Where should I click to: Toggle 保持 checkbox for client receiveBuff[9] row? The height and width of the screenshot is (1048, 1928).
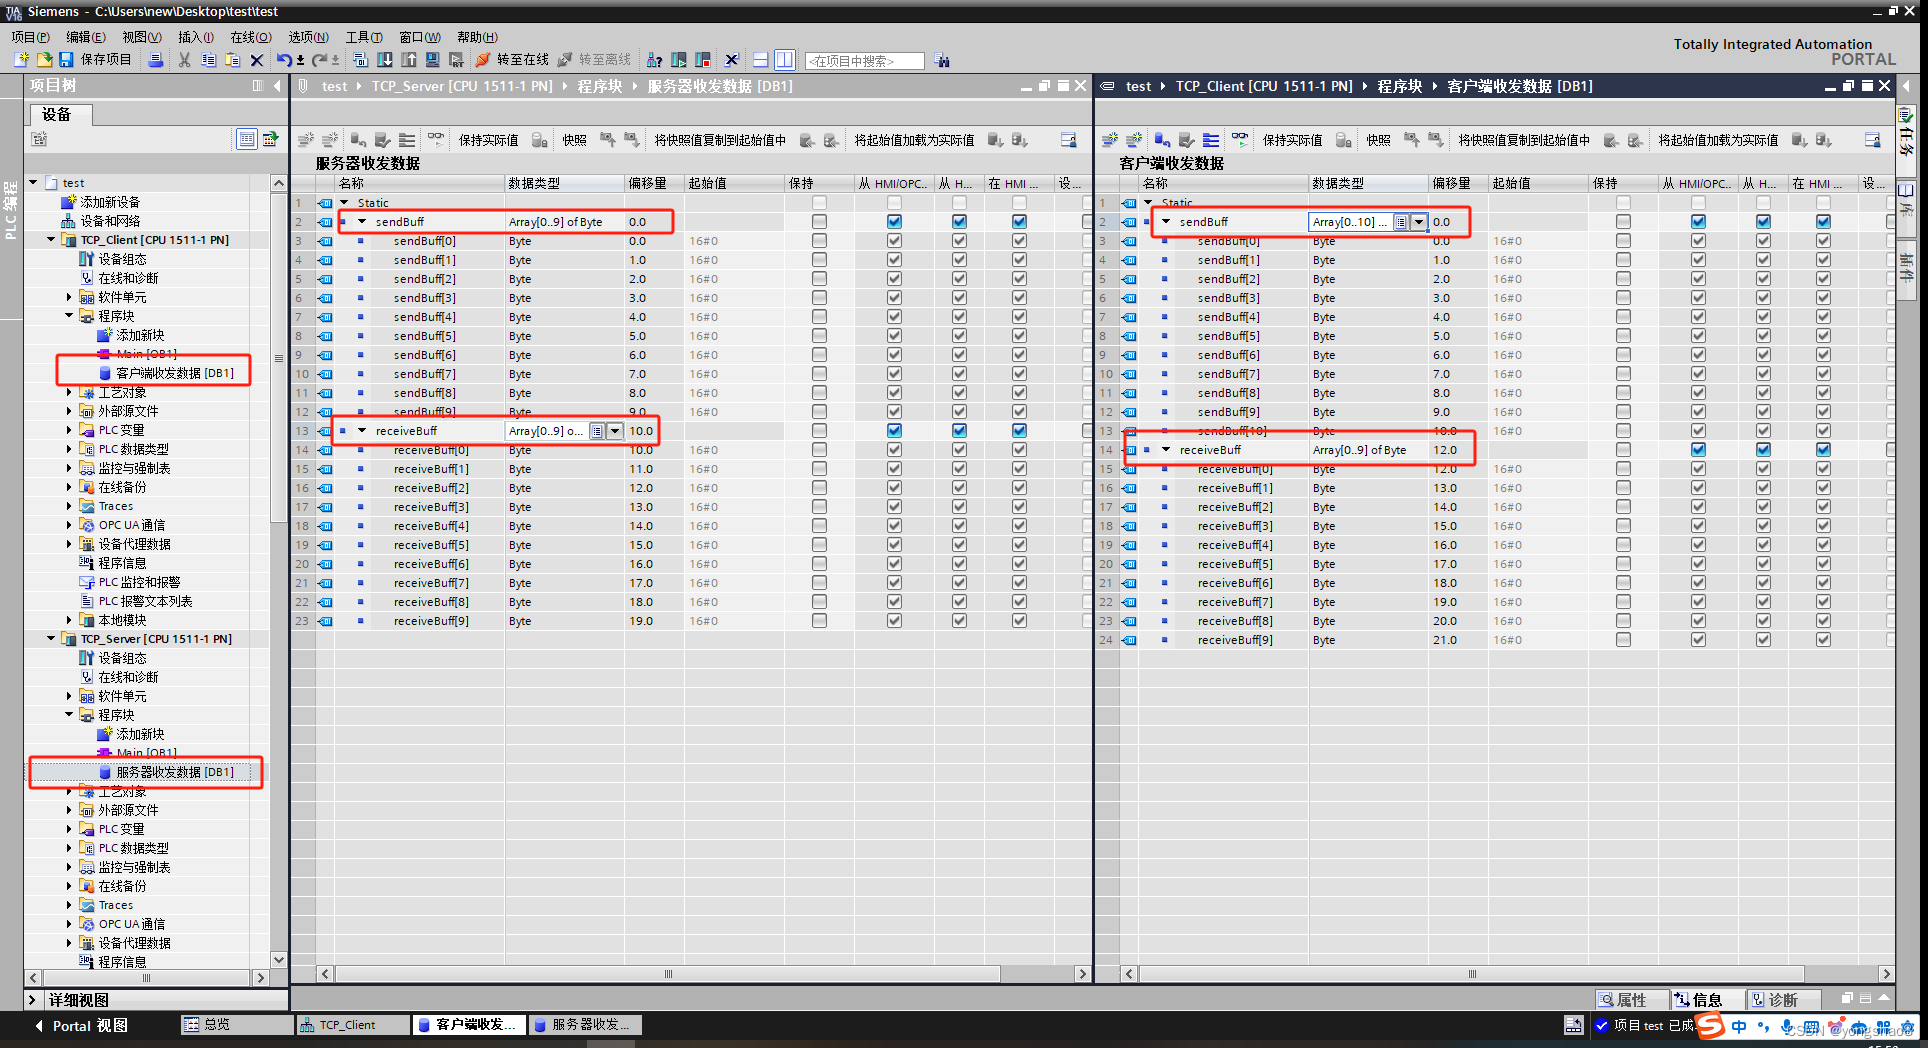1623,640
